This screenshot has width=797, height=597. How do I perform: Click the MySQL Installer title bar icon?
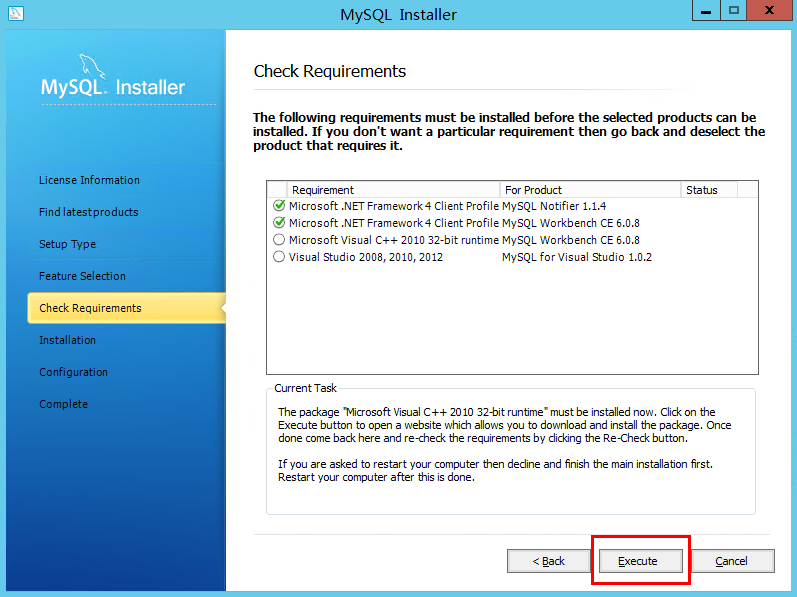pos(16,13)
